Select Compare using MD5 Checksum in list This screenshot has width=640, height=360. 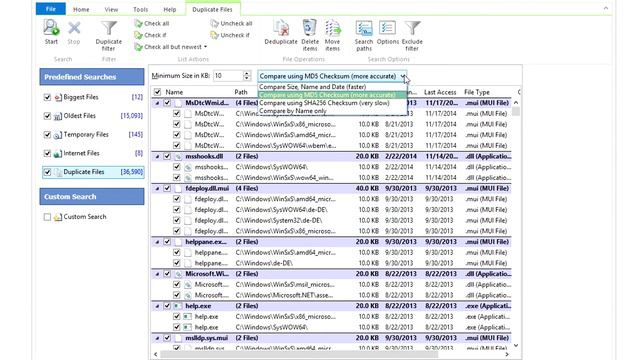click(x=332, y=95)
